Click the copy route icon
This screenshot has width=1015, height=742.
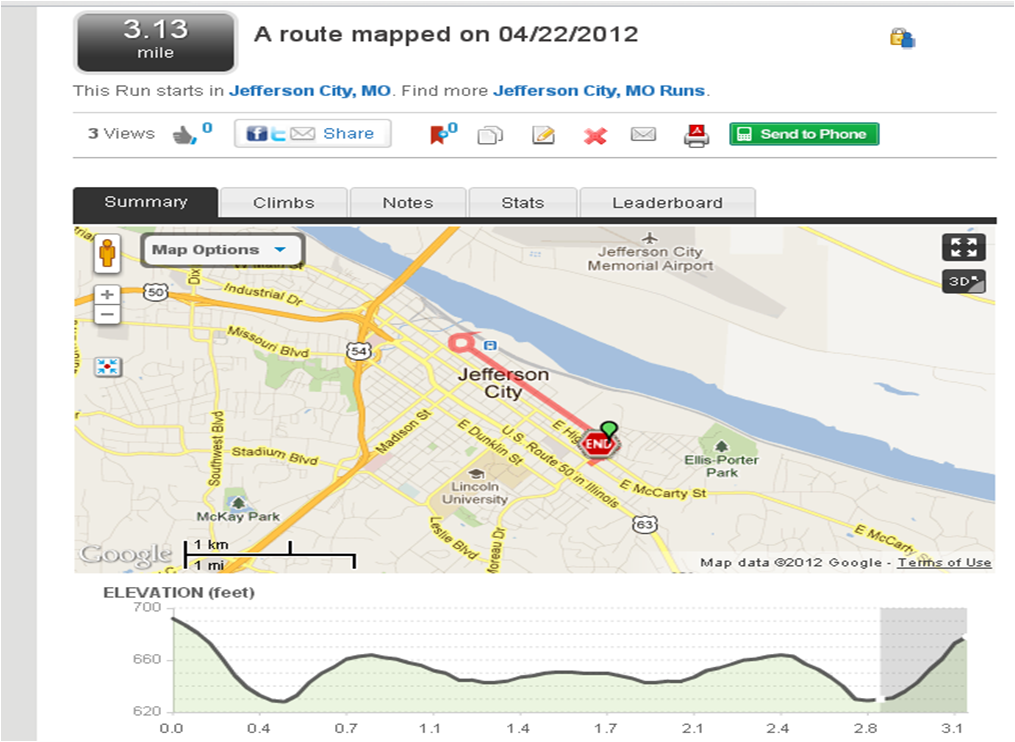490,135
